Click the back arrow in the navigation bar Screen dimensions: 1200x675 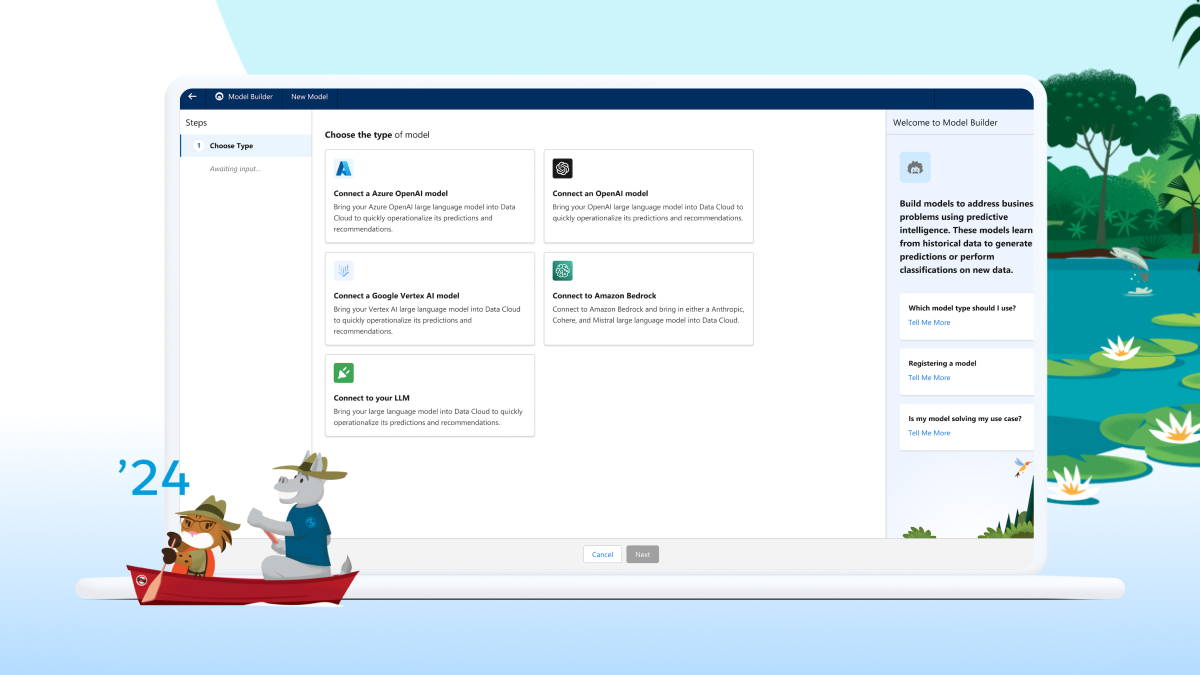click(x=191, y=97)
